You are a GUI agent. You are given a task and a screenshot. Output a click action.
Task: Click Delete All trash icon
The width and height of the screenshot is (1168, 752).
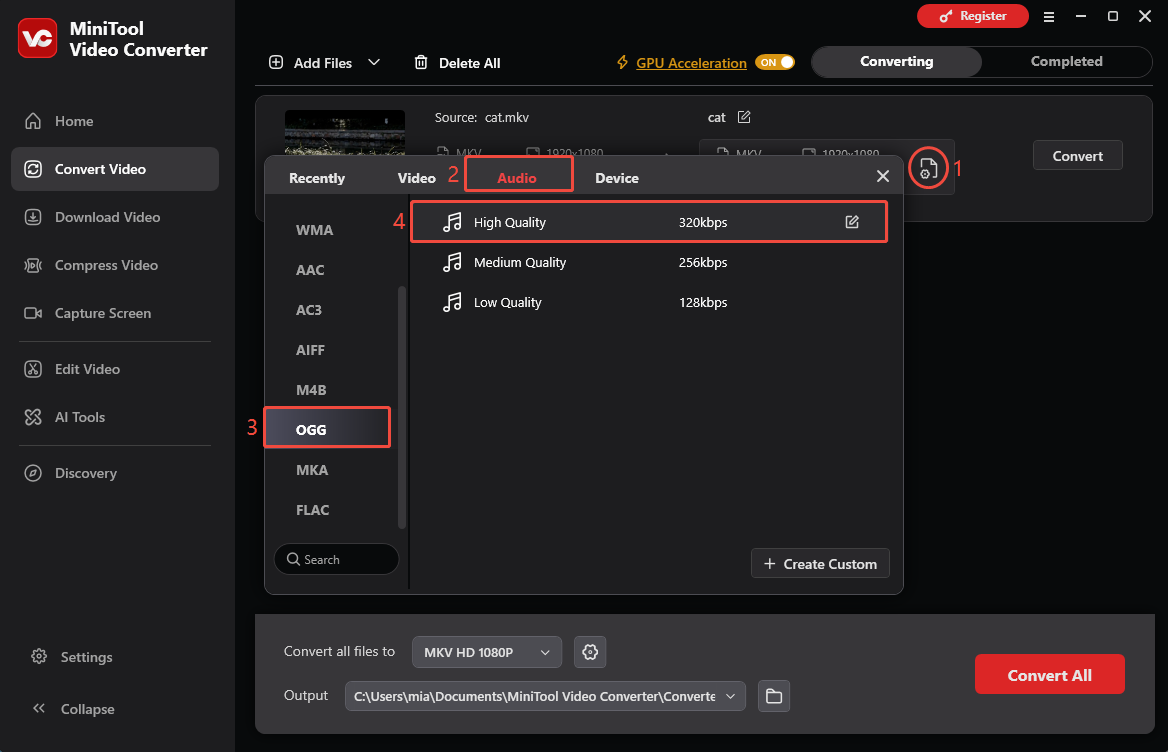click(421, 63)
